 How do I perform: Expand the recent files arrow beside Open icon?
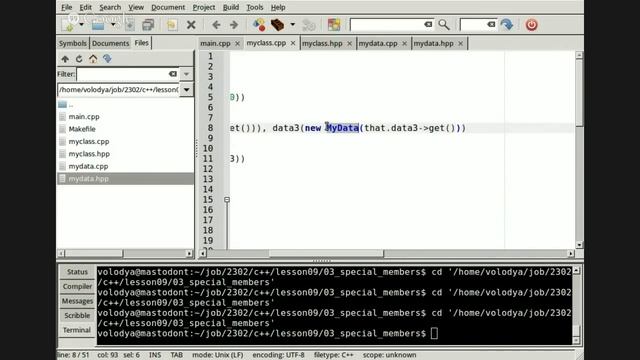pyautogui.click(x=113, y=25)
